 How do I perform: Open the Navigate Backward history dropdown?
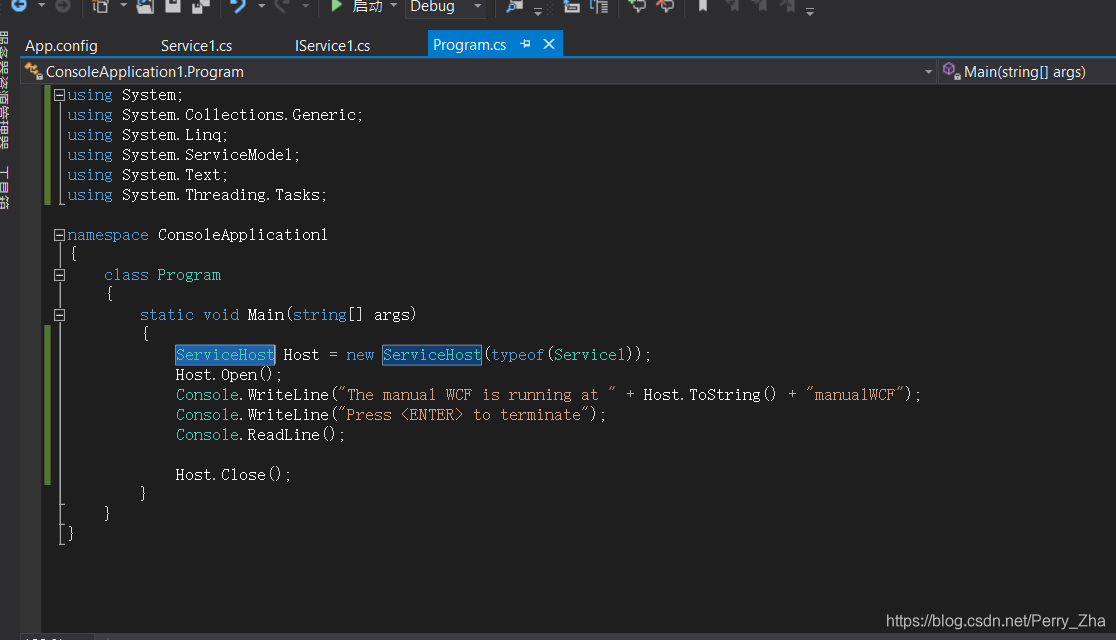[41, 6]
